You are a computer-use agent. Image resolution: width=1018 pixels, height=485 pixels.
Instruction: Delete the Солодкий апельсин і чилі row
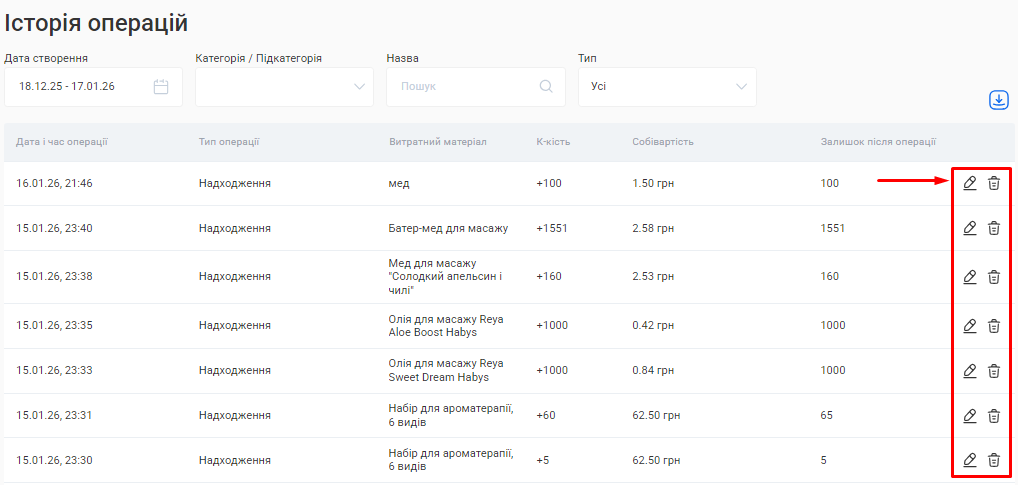click(x=994, y=277)
